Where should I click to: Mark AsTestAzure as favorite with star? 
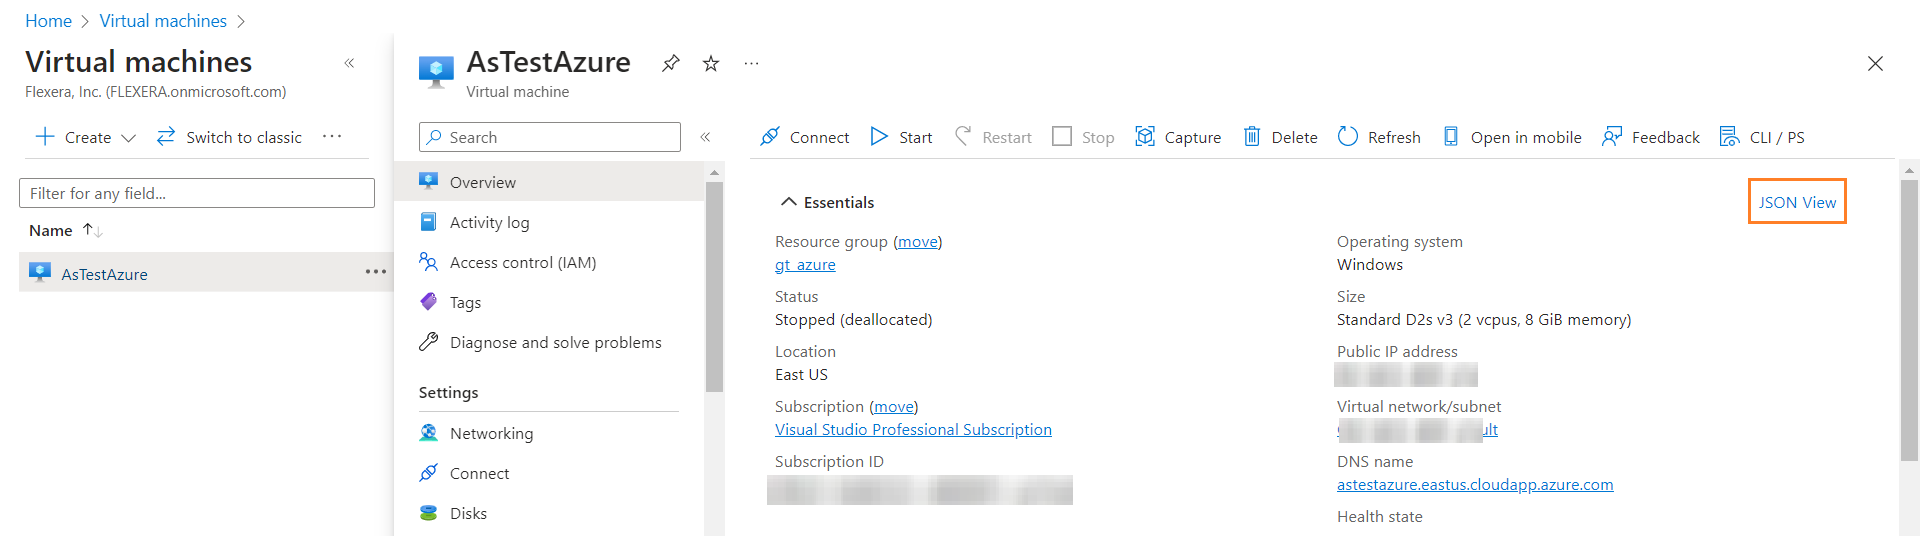pyautogui.click(x=711, y=64)
